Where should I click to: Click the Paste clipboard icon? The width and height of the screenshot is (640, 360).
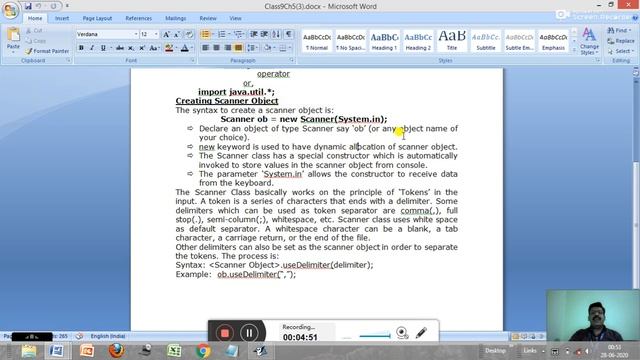(x=13, y=35)
